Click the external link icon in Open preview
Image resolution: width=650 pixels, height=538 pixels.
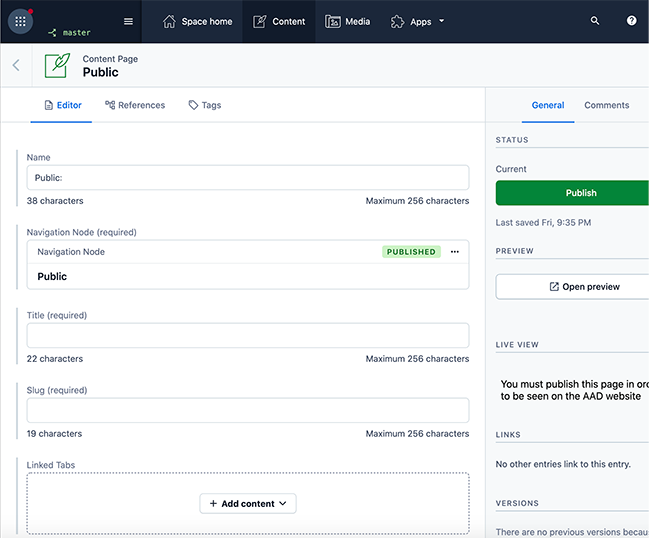[x=554, y=286]
